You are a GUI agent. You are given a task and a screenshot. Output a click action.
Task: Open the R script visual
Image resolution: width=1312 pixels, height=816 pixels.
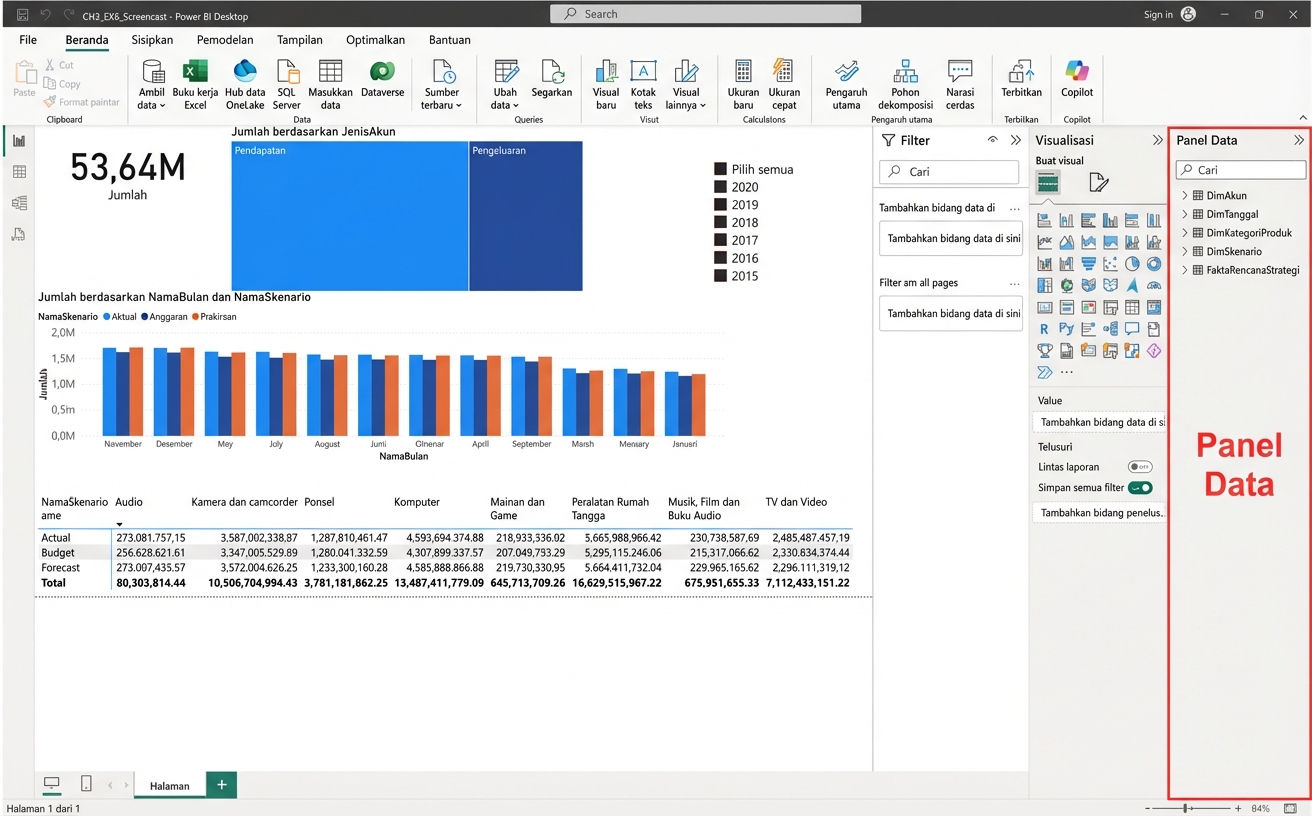click(x=1044, y=328)
